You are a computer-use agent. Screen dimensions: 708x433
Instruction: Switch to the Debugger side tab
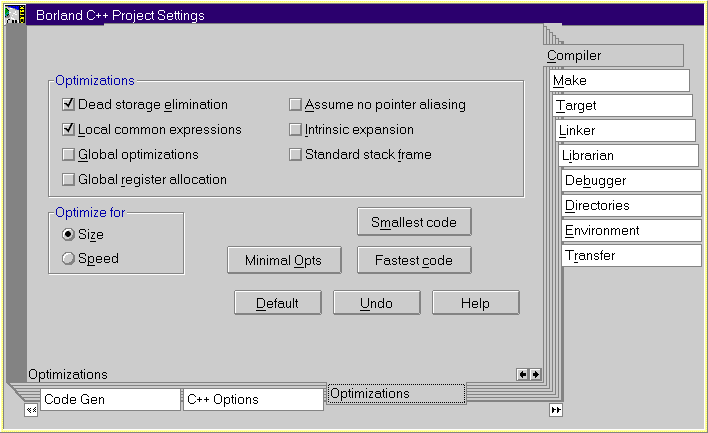coord(632,181)
